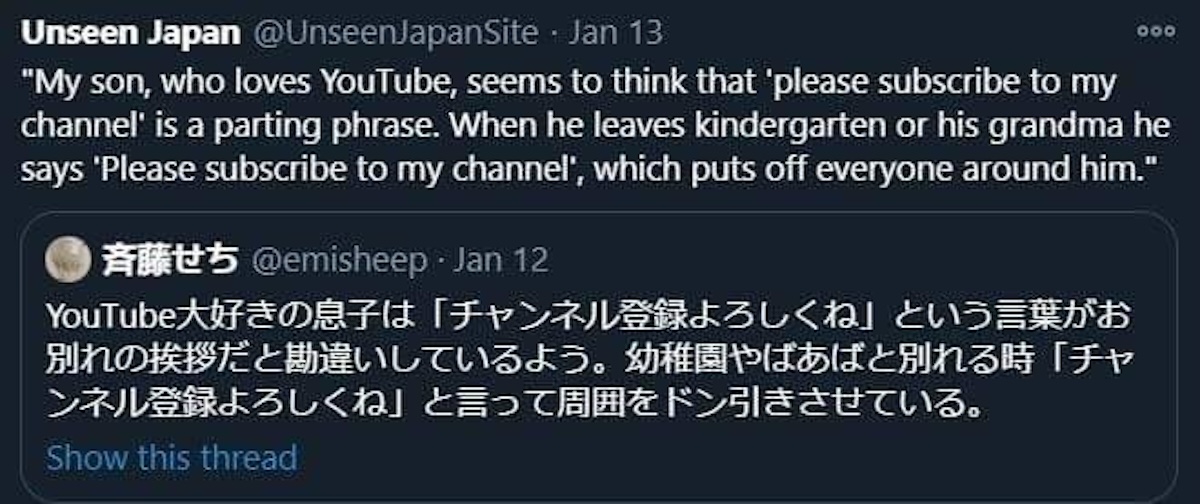
Task: Open the Jan 12 quoted tweet timestamp
Action: [500, 261]
